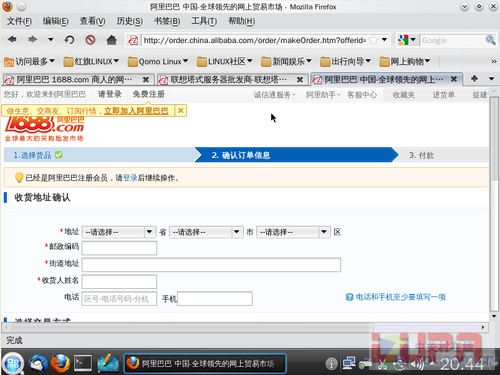Open the city 请选择 dropdown

206,232
